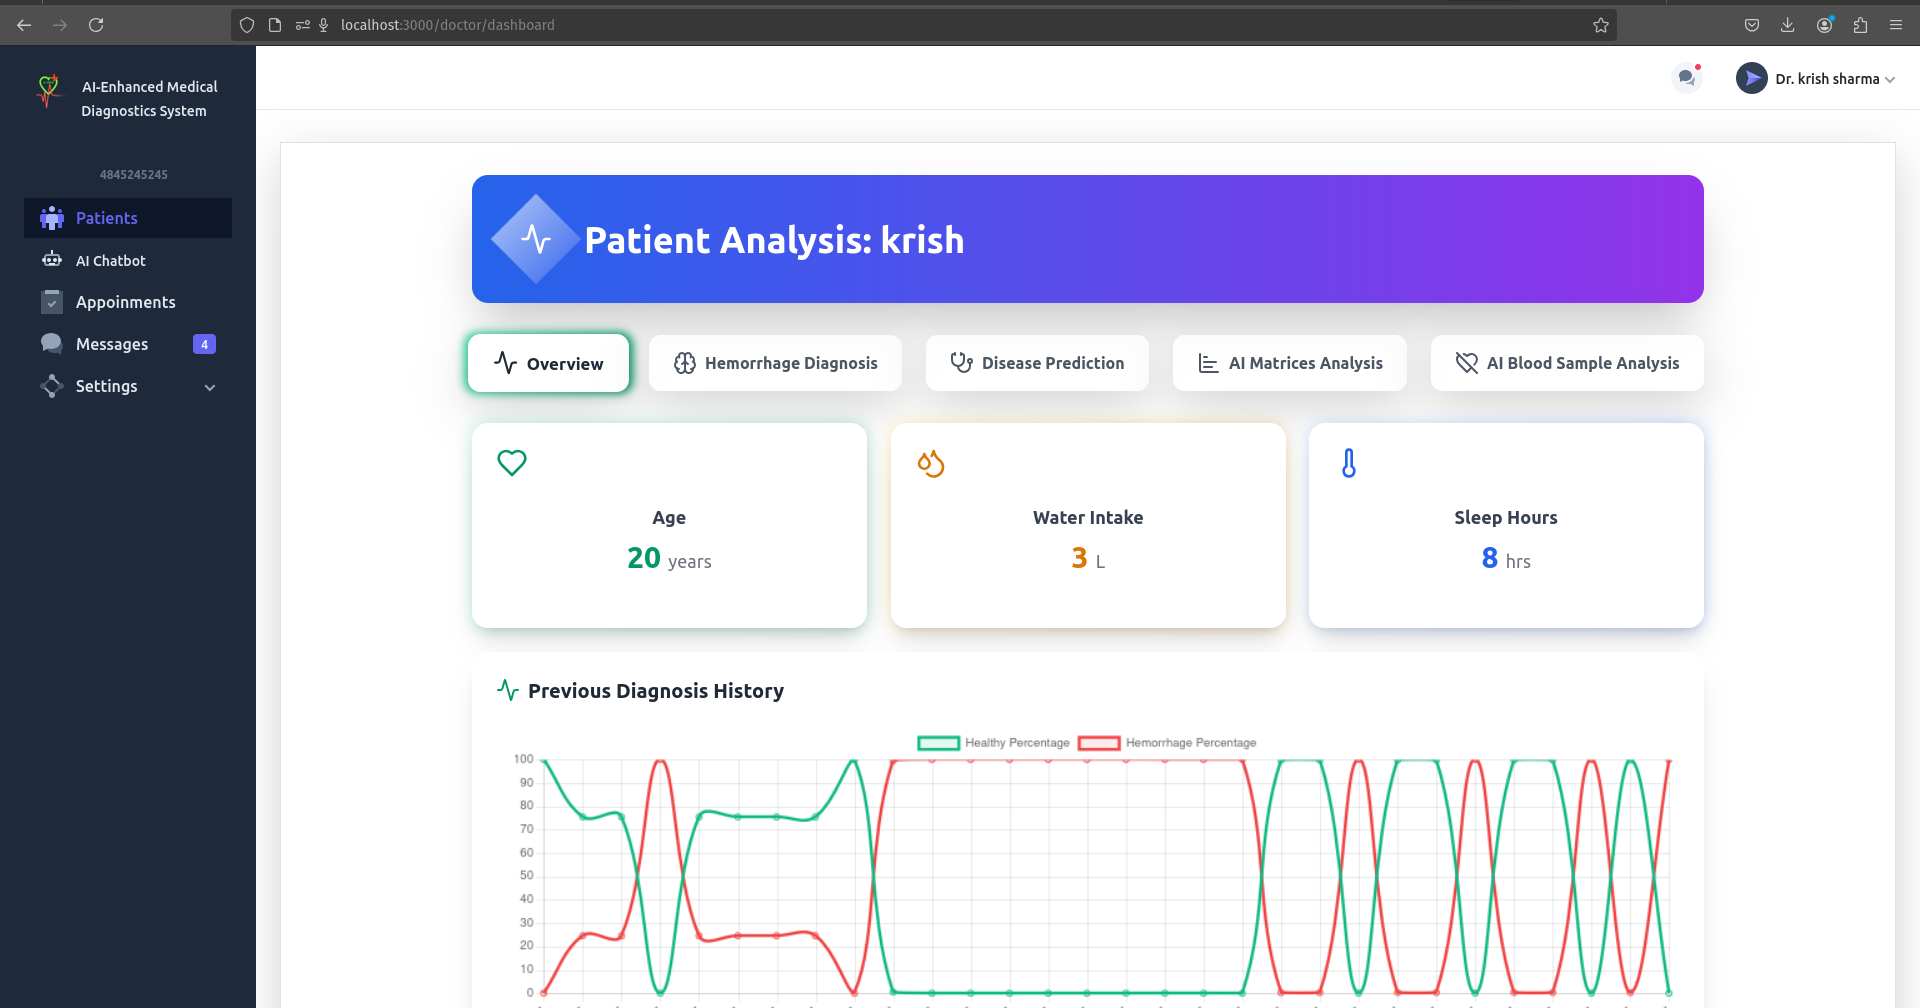Open the browser downloads icon
The height and width of the screenshot is (1008, 1920).
pyautogui.click(x=1788, y=25)
